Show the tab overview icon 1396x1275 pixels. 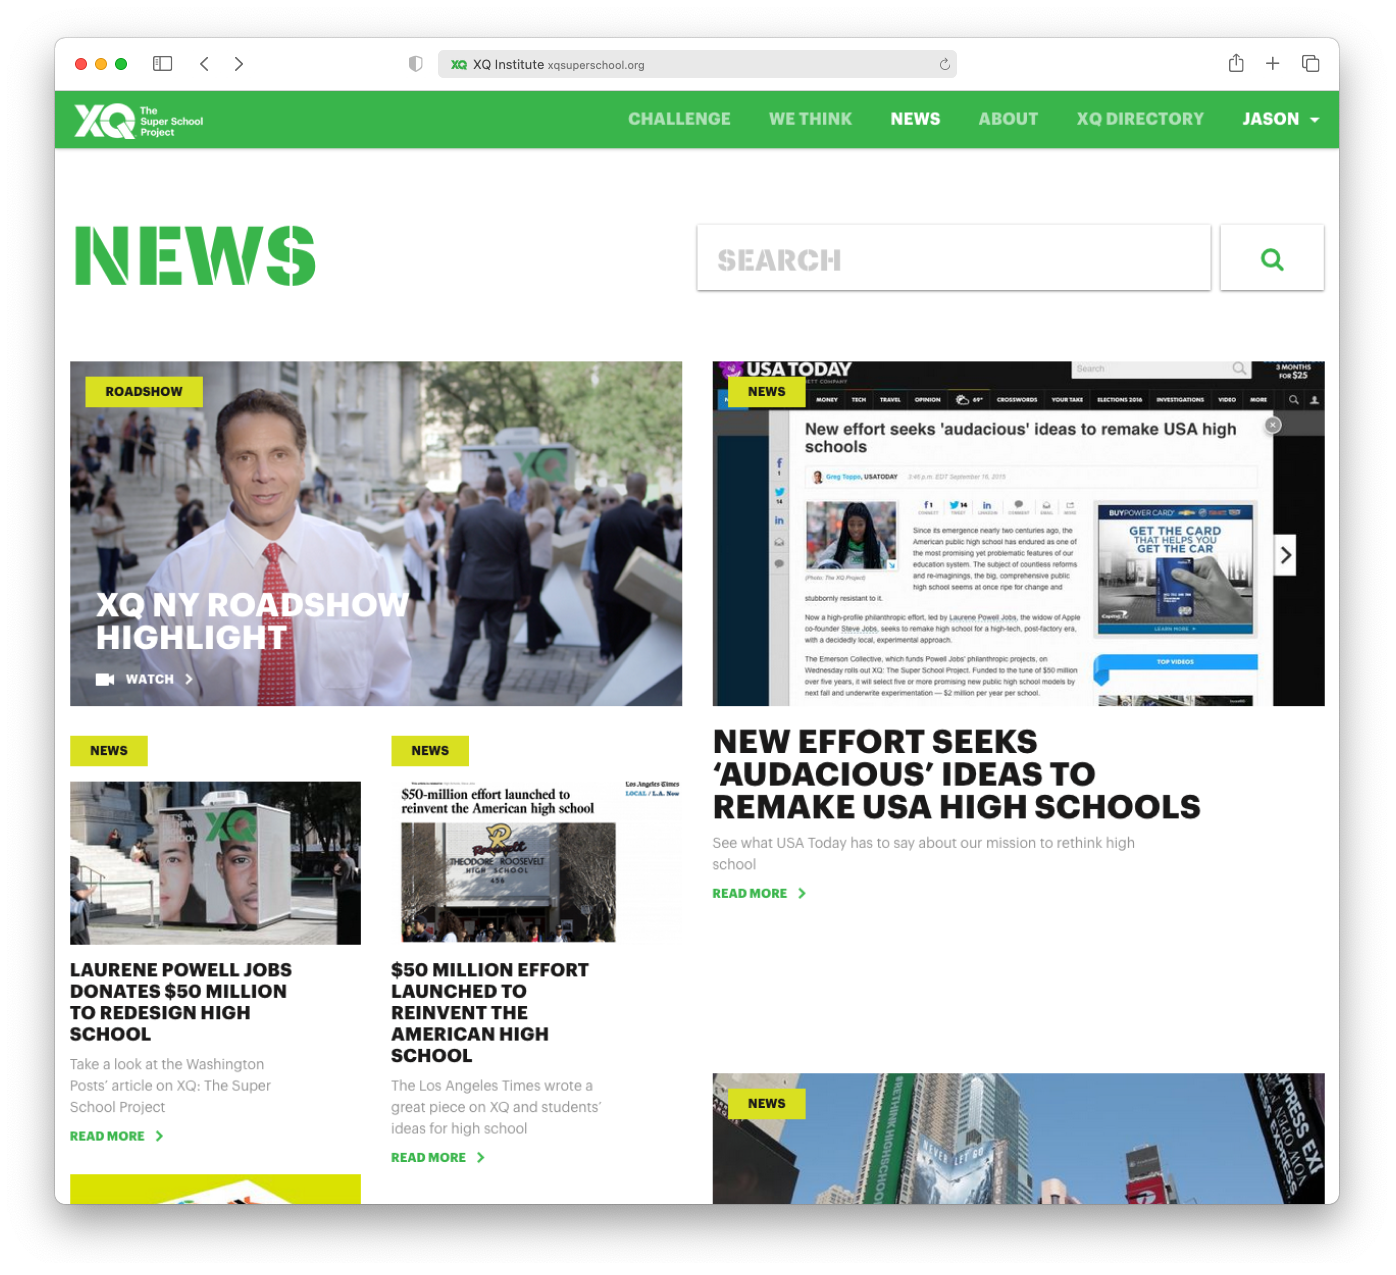tap(1311, 64)
